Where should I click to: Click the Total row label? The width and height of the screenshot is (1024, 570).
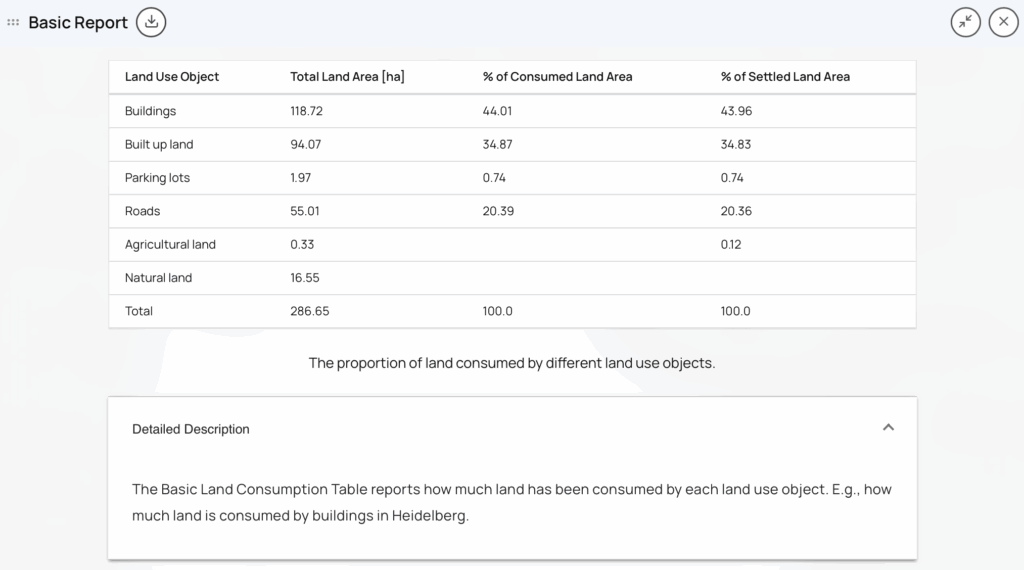(x=139, y=311)
